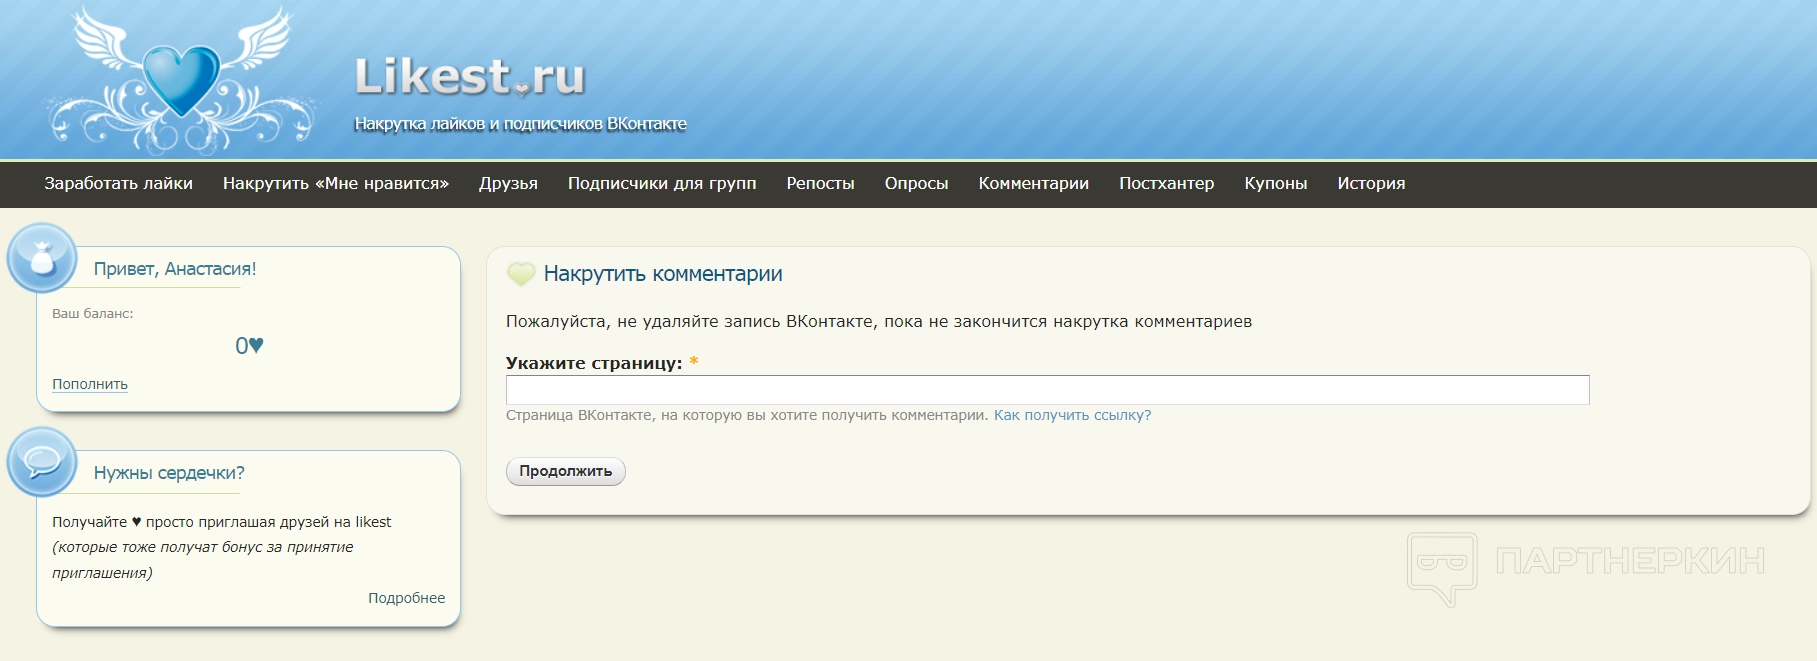This screenshot has height=661, width=1817.
Task: Click the Привет, Анастасия! heading
Action: point(175,269)
